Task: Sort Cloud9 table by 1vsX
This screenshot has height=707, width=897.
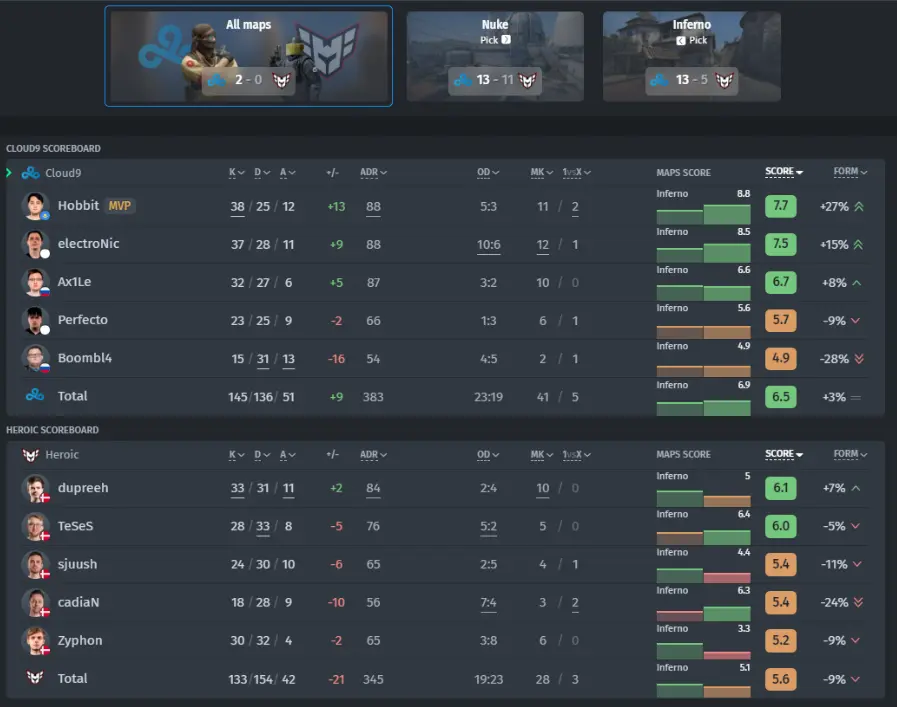Action: 576,172
